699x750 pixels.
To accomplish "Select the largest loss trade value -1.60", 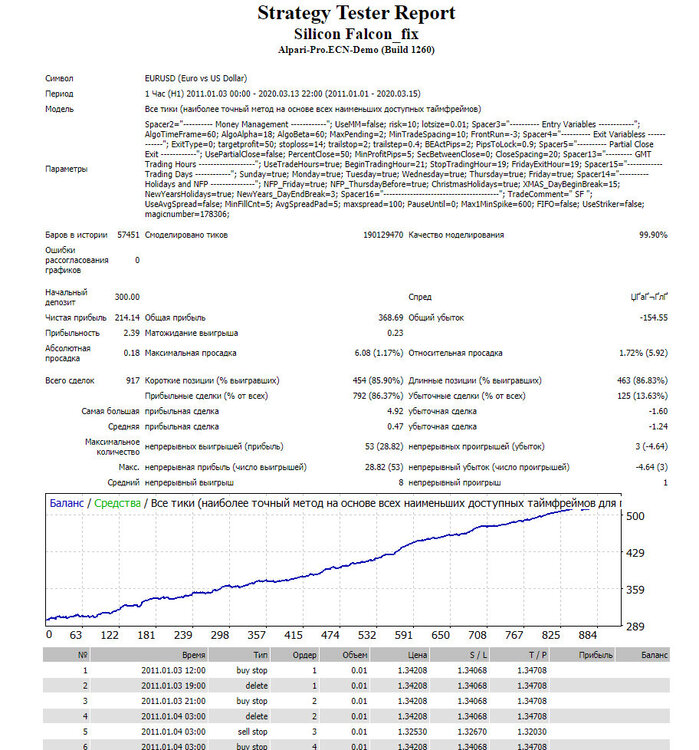I will coord(658,411).
